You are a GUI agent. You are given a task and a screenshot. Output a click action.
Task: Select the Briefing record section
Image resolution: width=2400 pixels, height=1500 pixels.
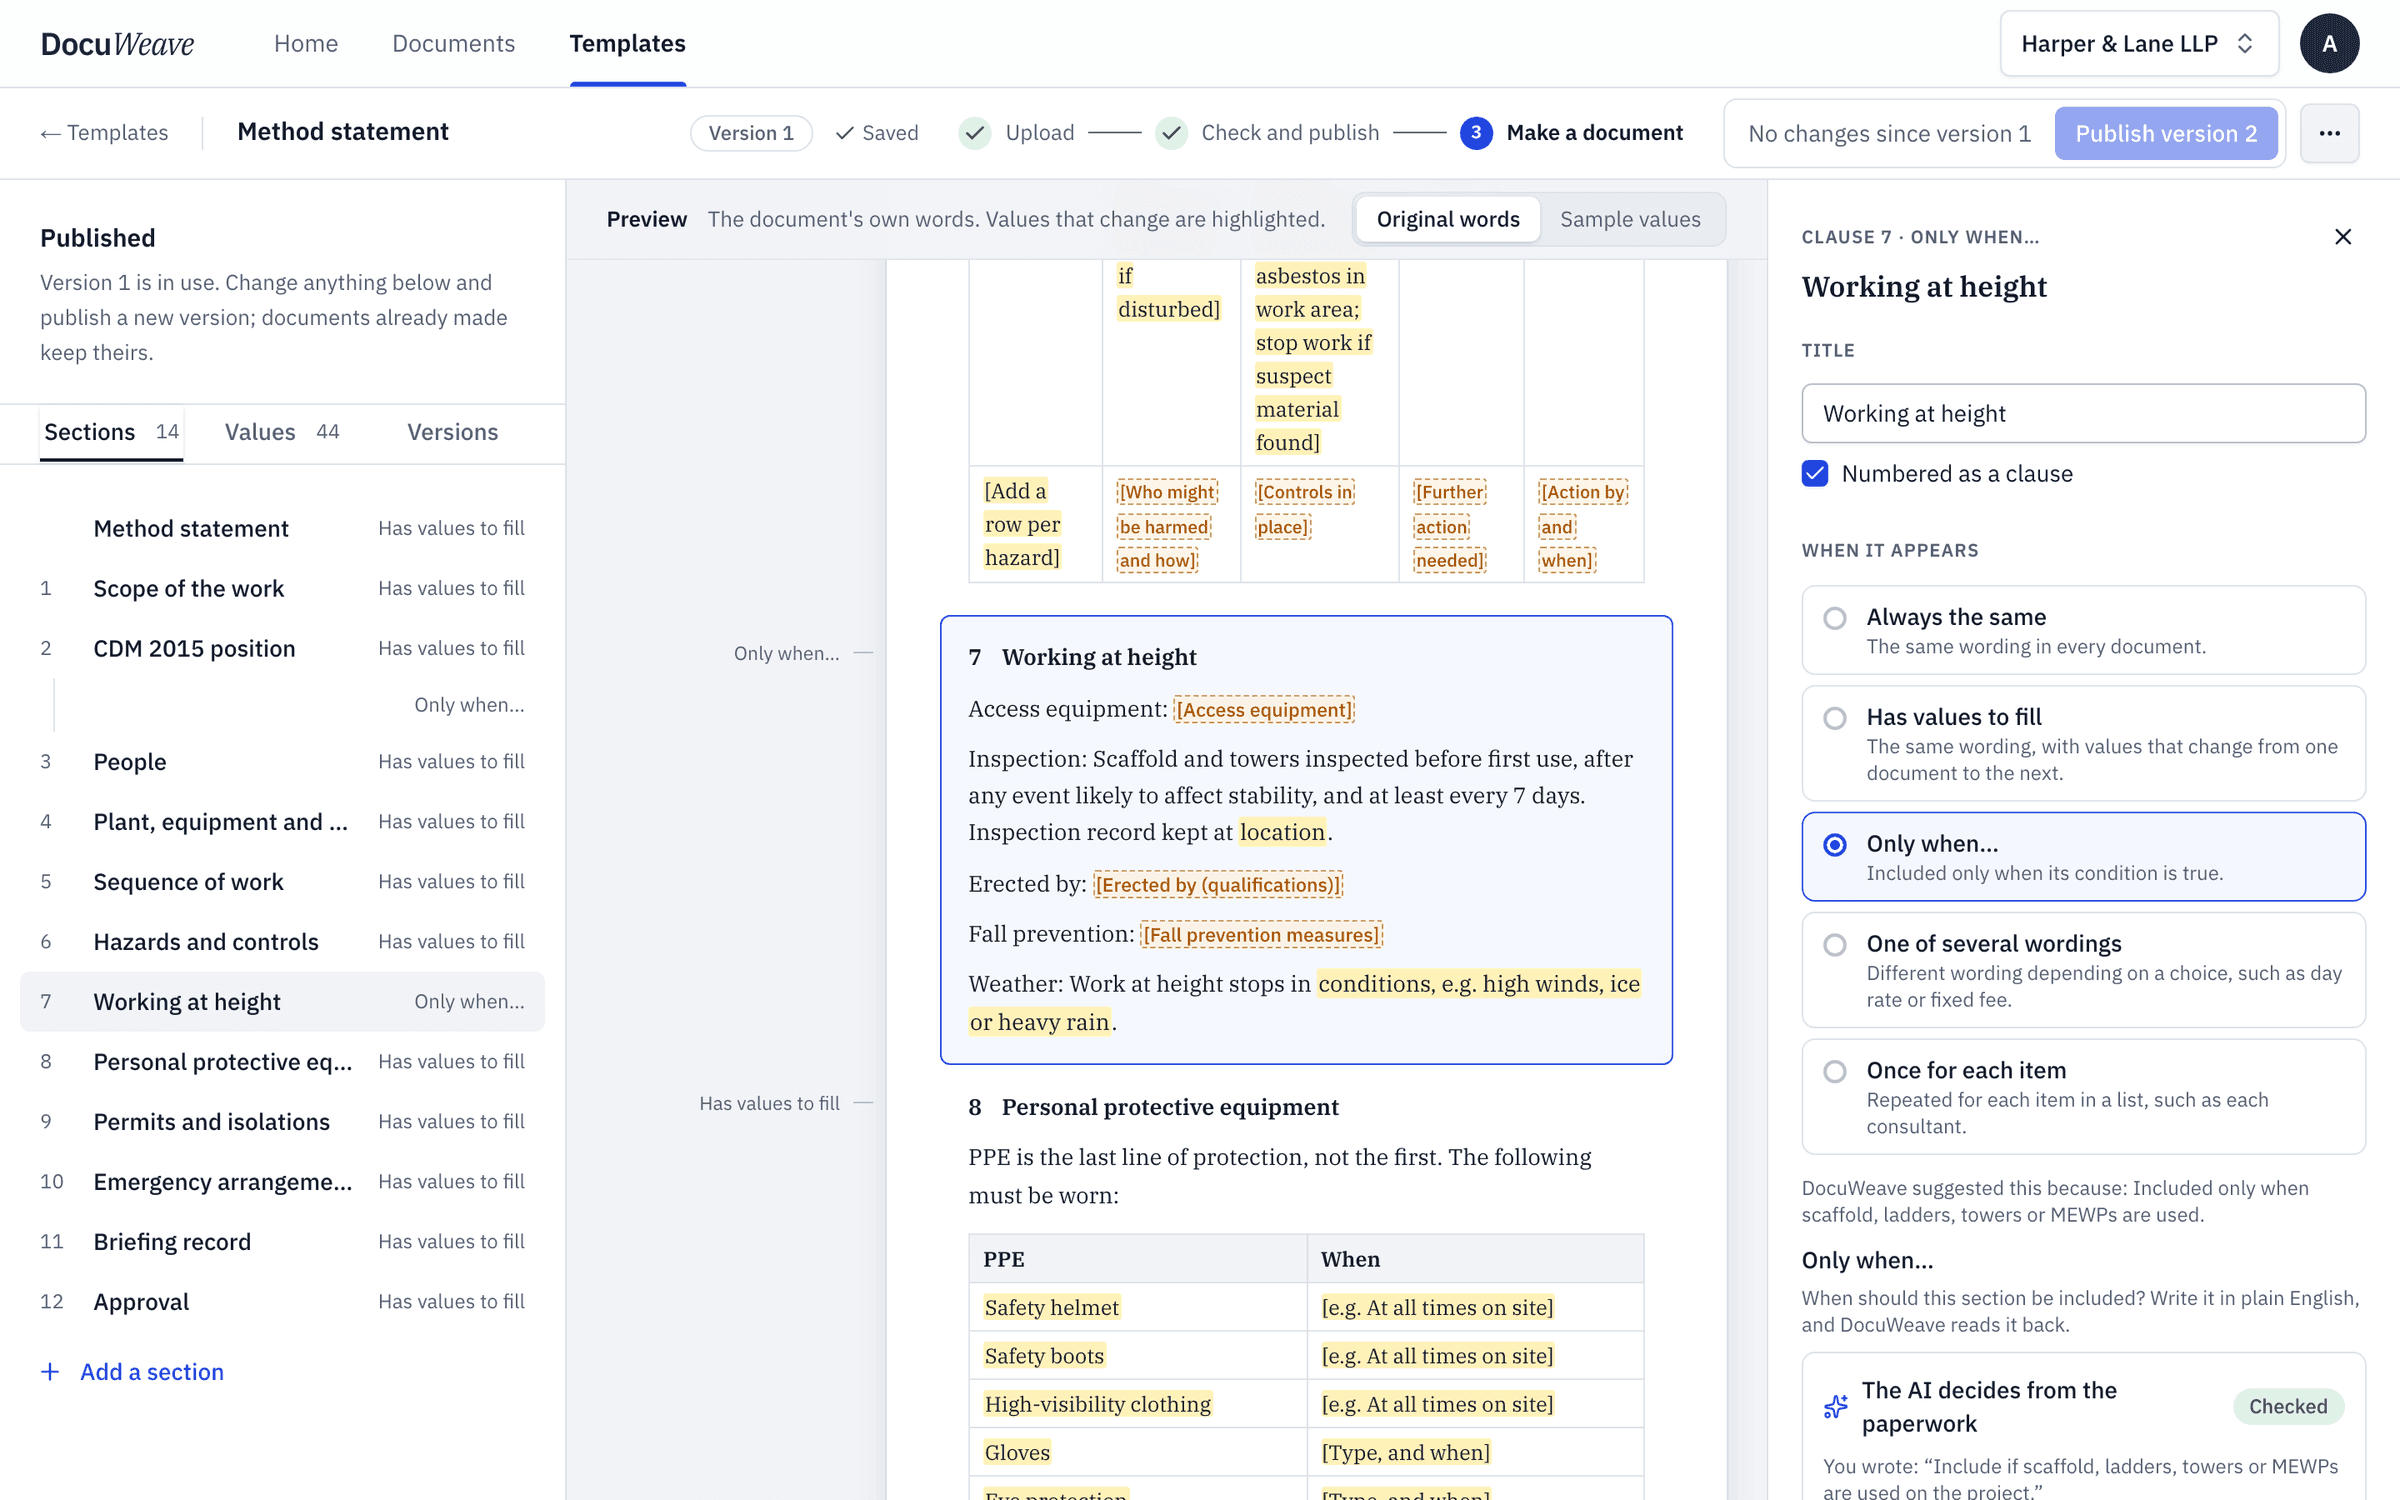pyautogui.click(x=282, y=1241)
